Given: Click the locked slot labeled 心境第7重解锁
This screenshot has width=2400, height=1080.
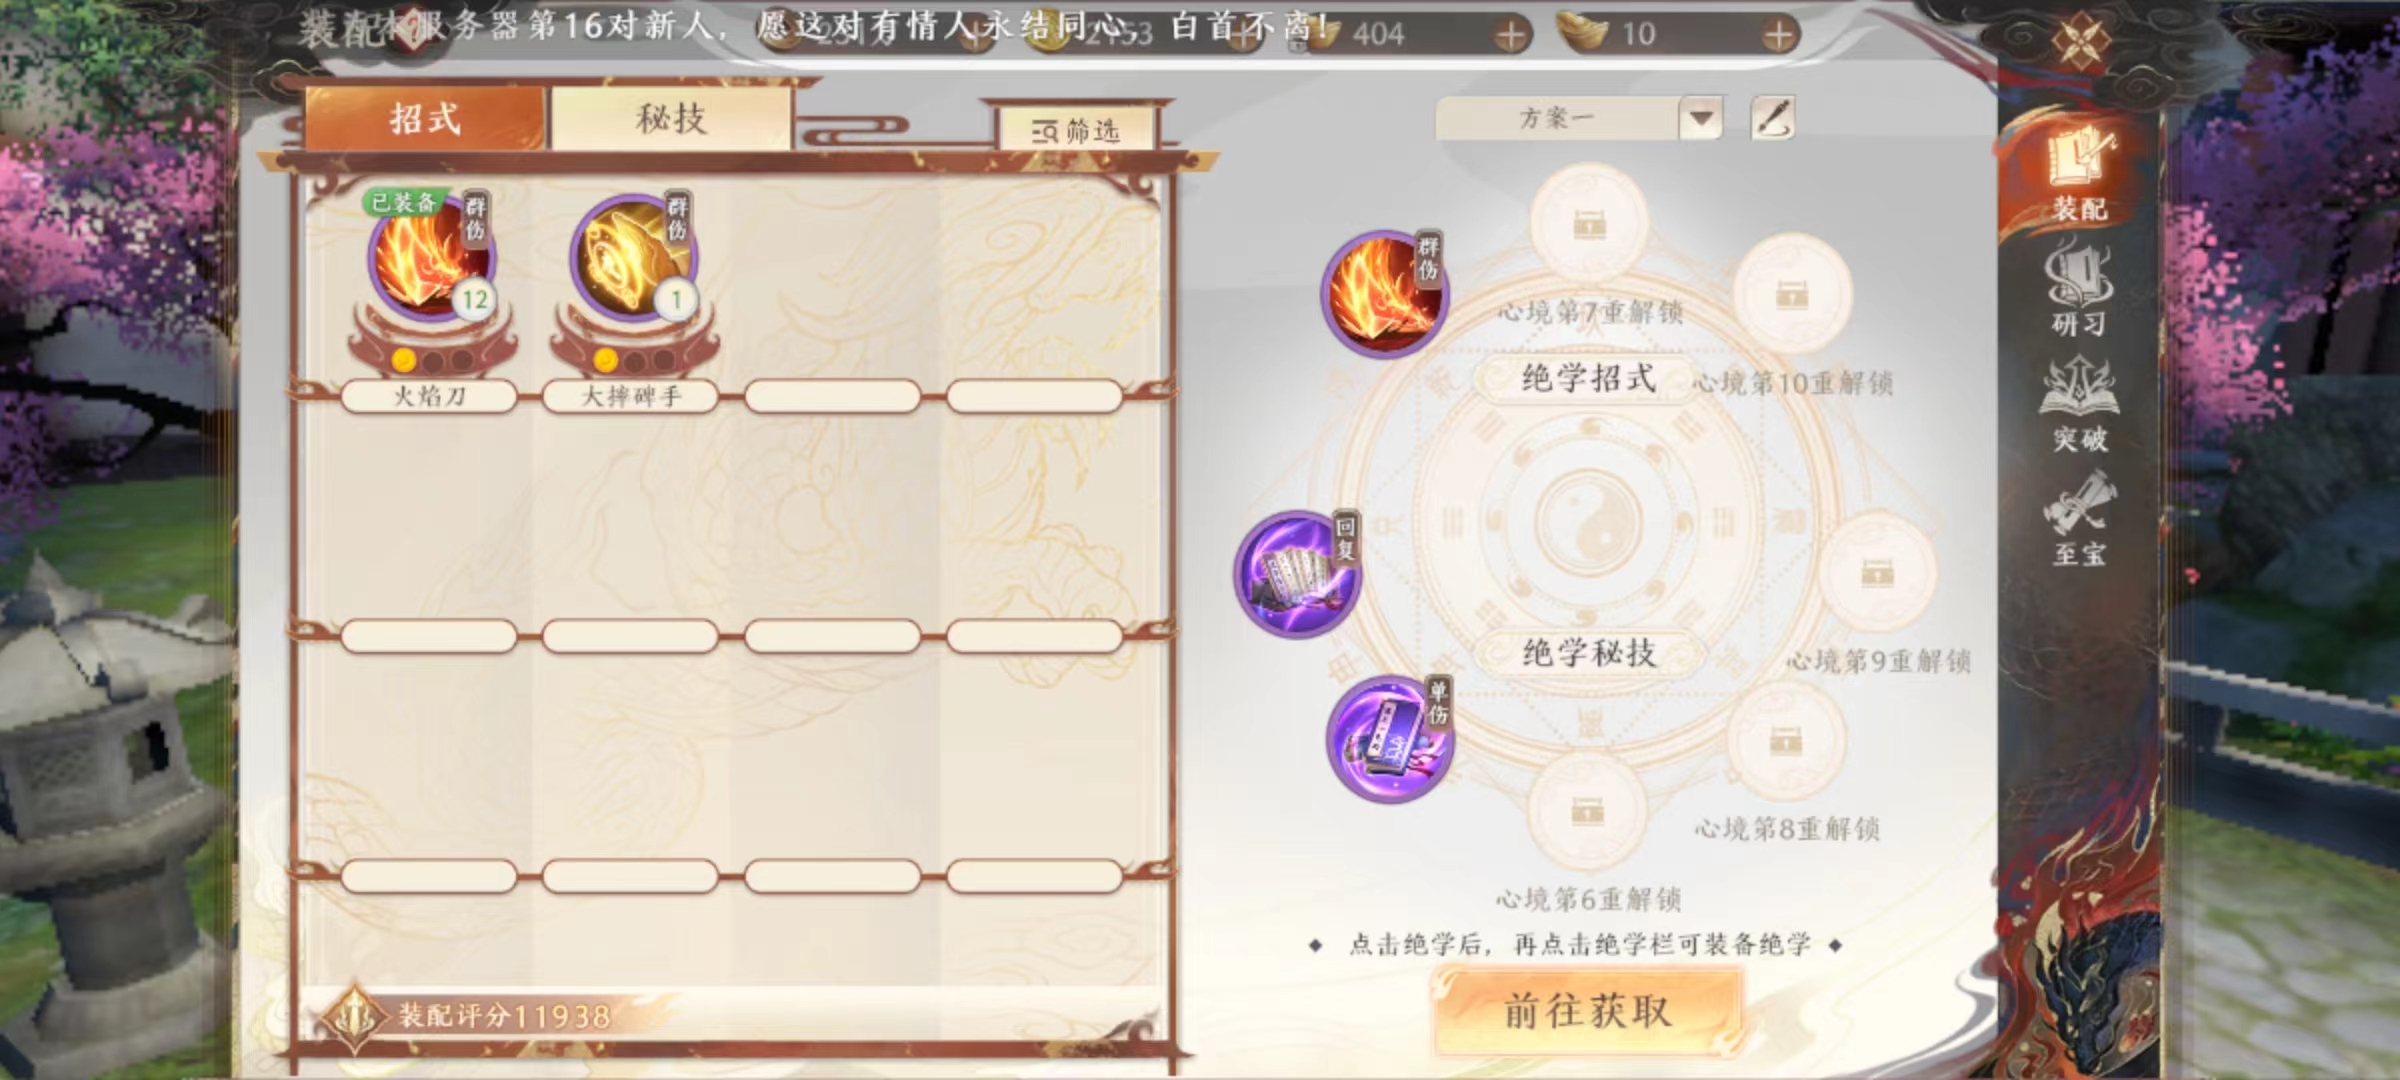Looking at the screenshot, I should coord(1589,224).
